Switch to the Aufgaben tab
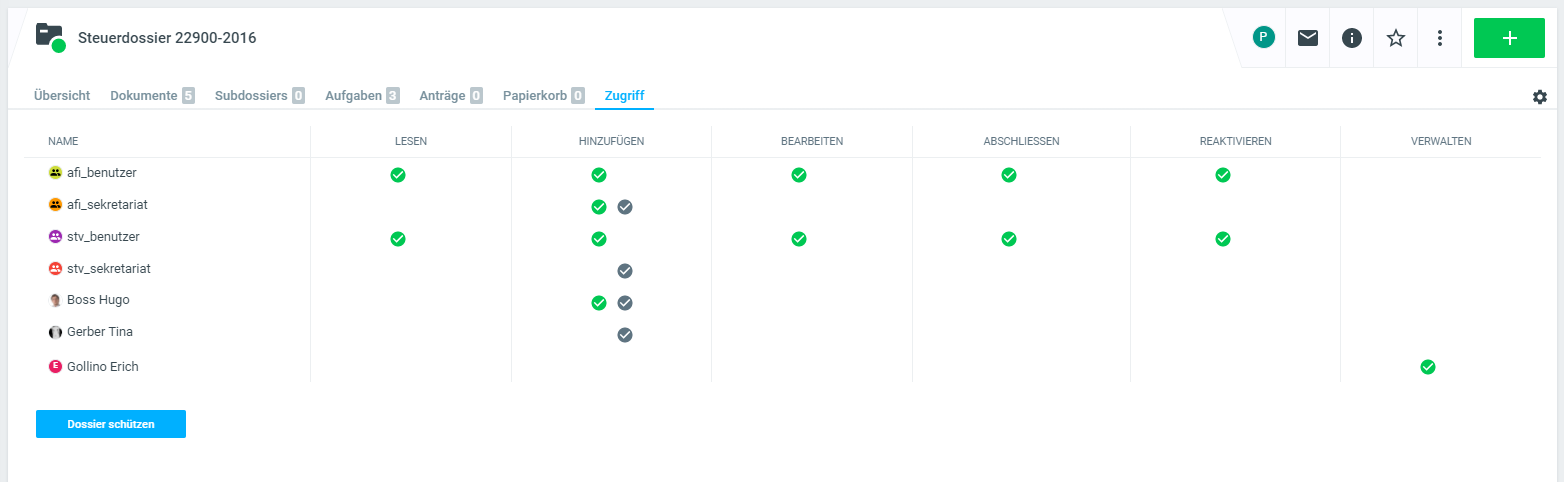1564x482 pixels. [x=362, y=96]
